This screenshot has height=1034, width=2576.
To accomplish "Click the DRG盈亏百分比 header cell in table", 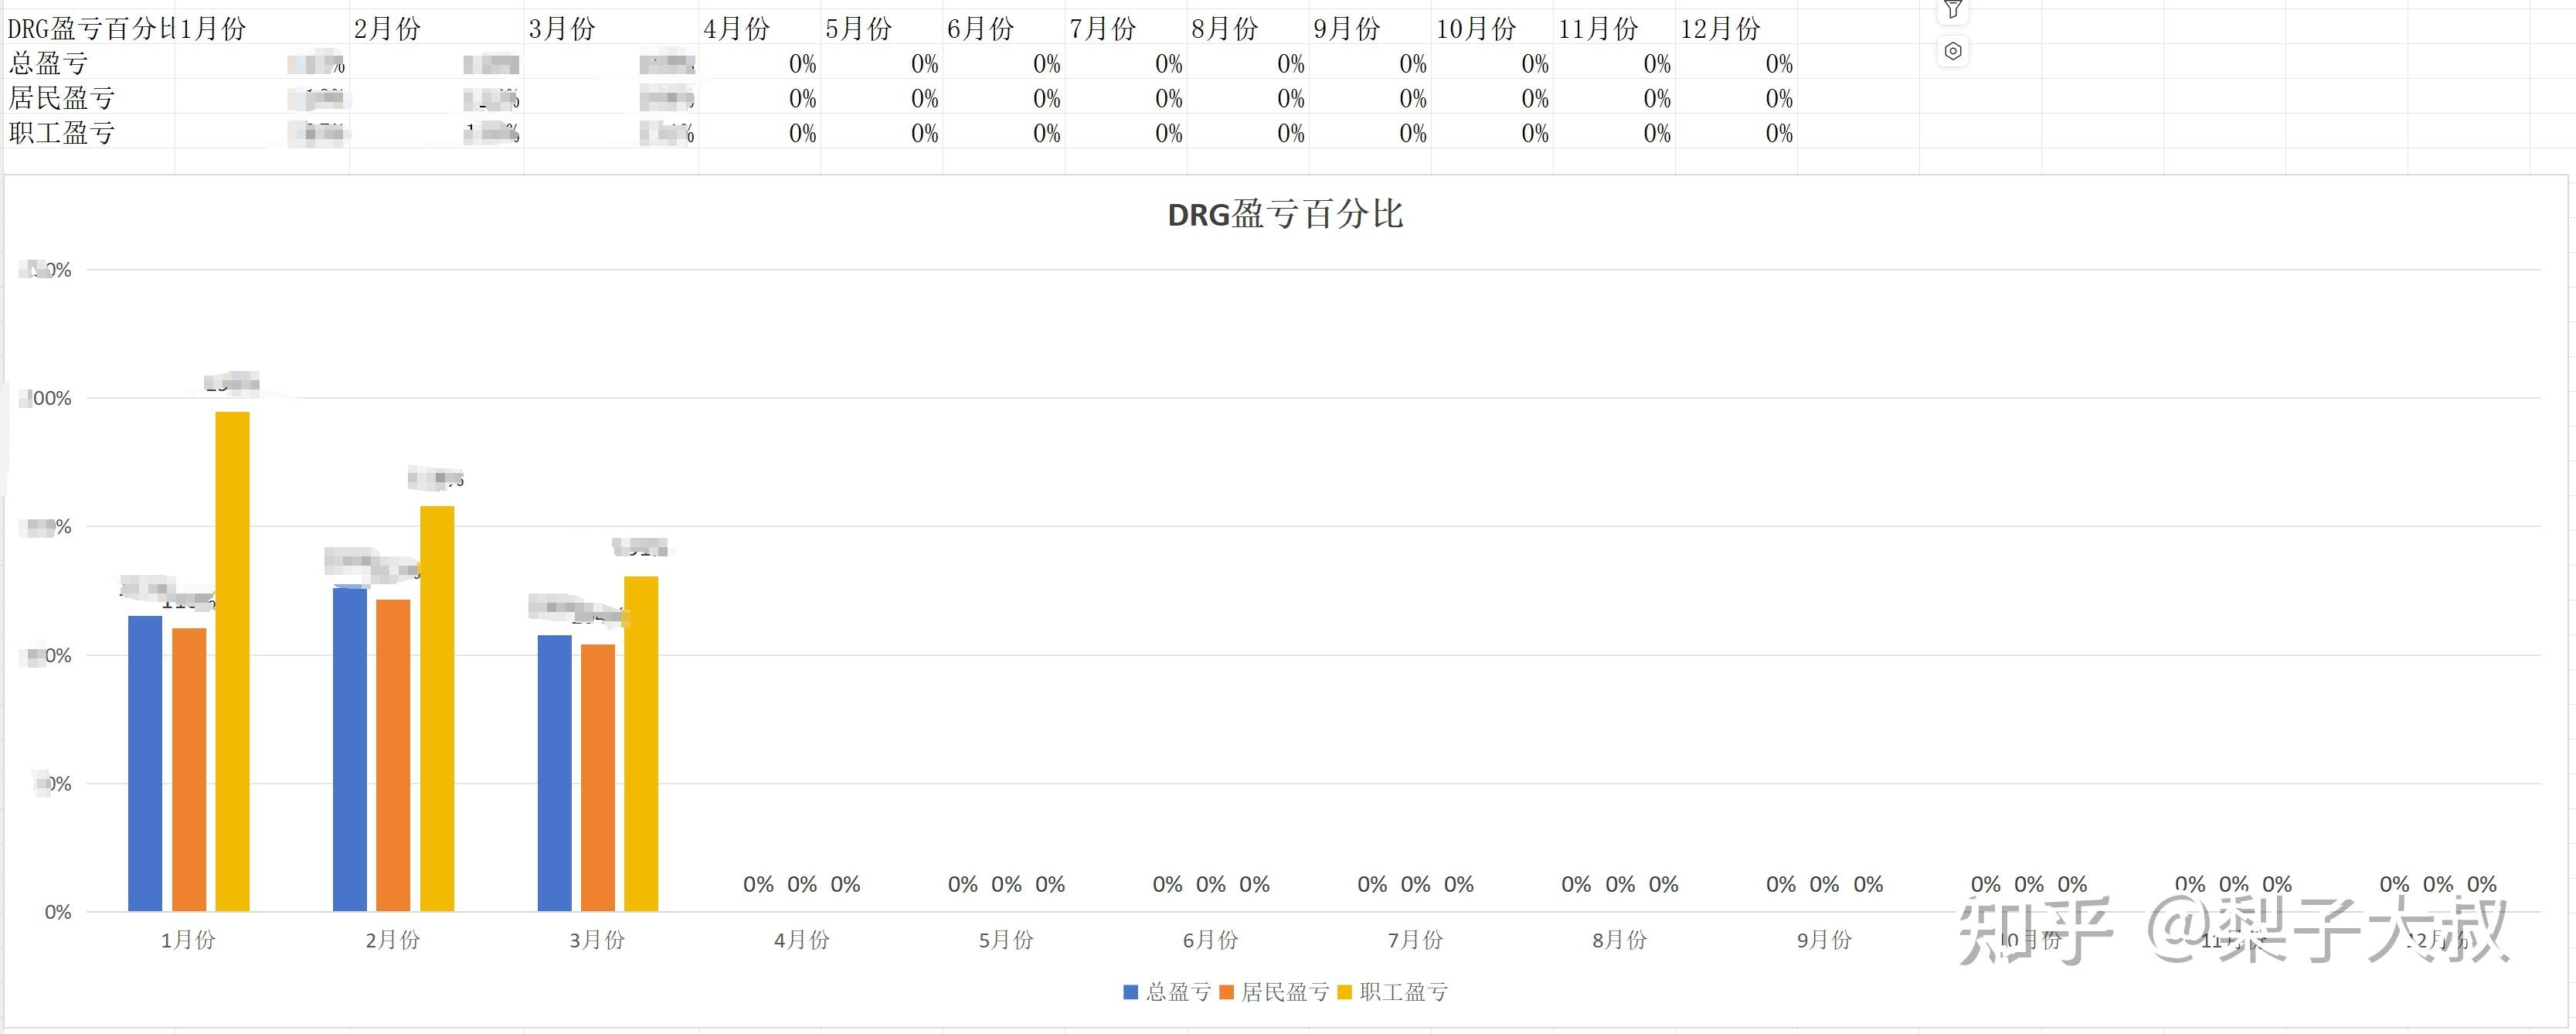I will pos(88,29).
